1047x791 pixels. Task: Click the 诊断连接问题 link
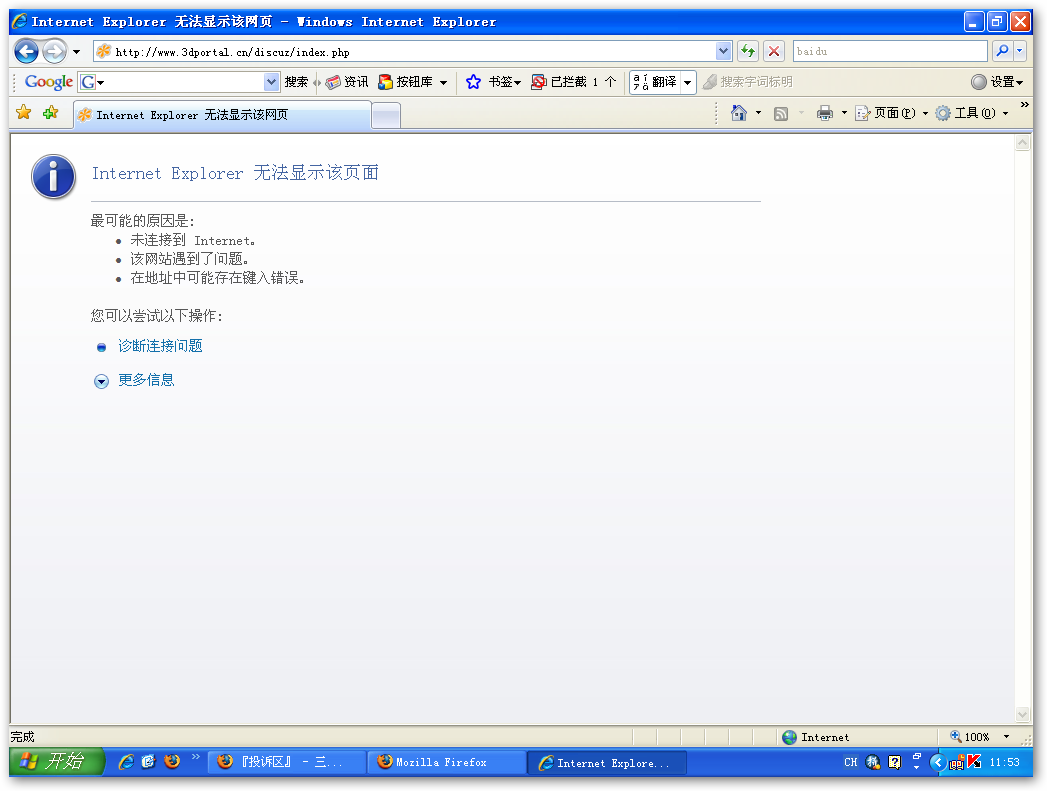[160, 346]
